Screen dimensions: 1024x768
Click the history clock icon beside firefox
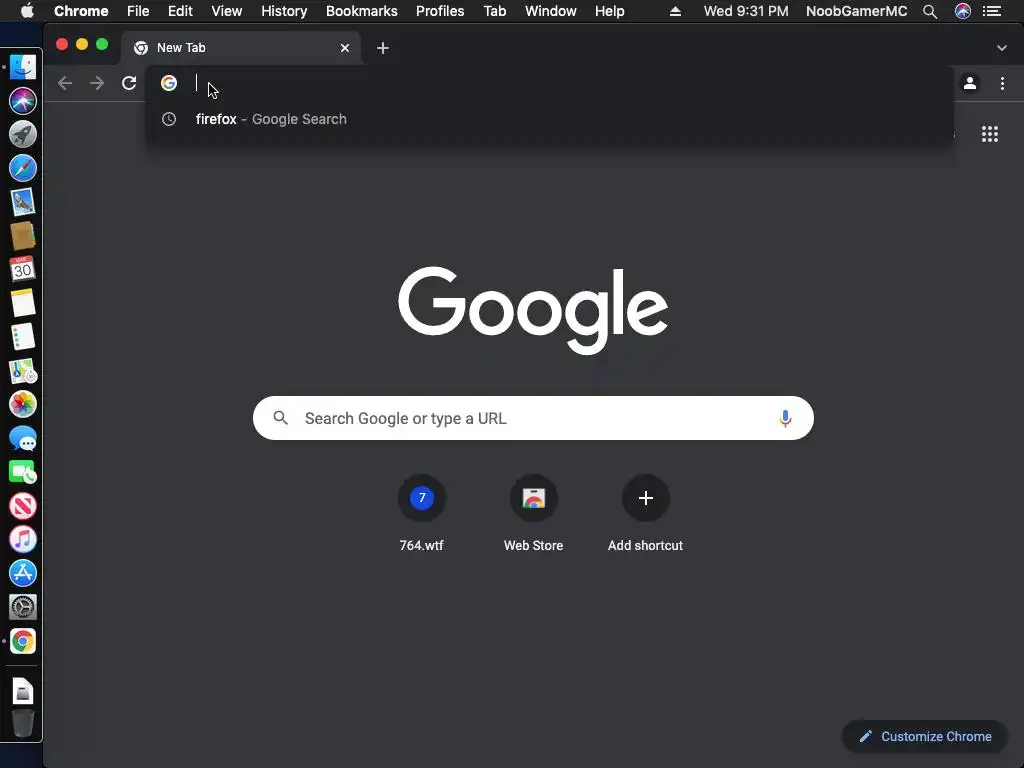point(169,119)
